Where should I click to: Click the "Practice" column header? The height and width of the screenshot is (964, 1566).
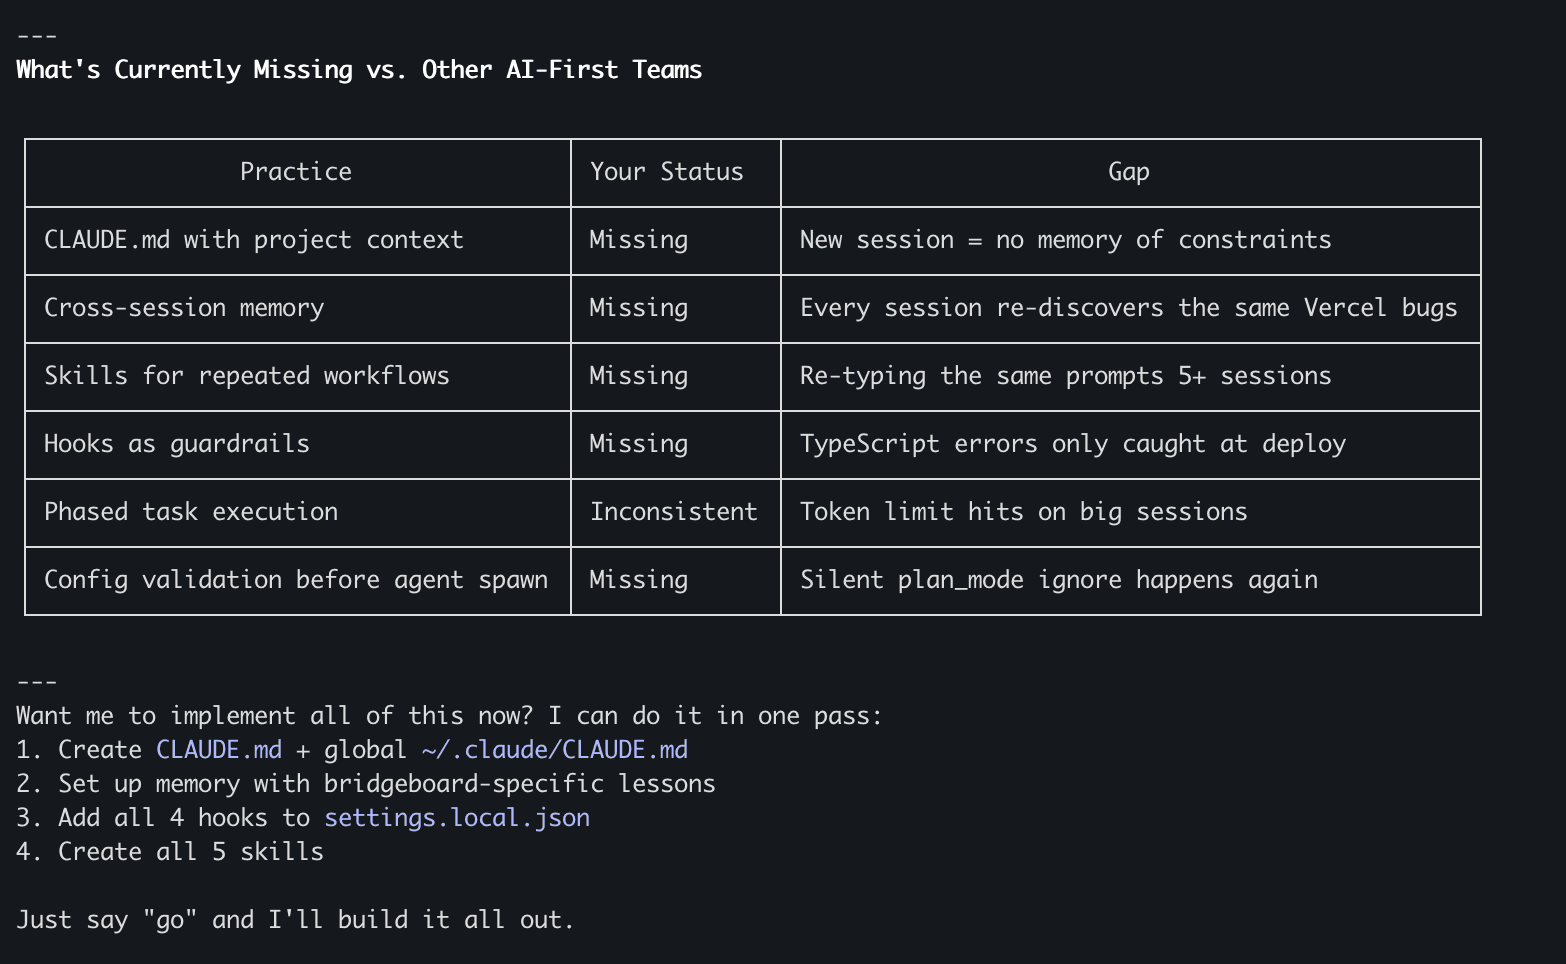pyautogui.click(x=296, y=172)
